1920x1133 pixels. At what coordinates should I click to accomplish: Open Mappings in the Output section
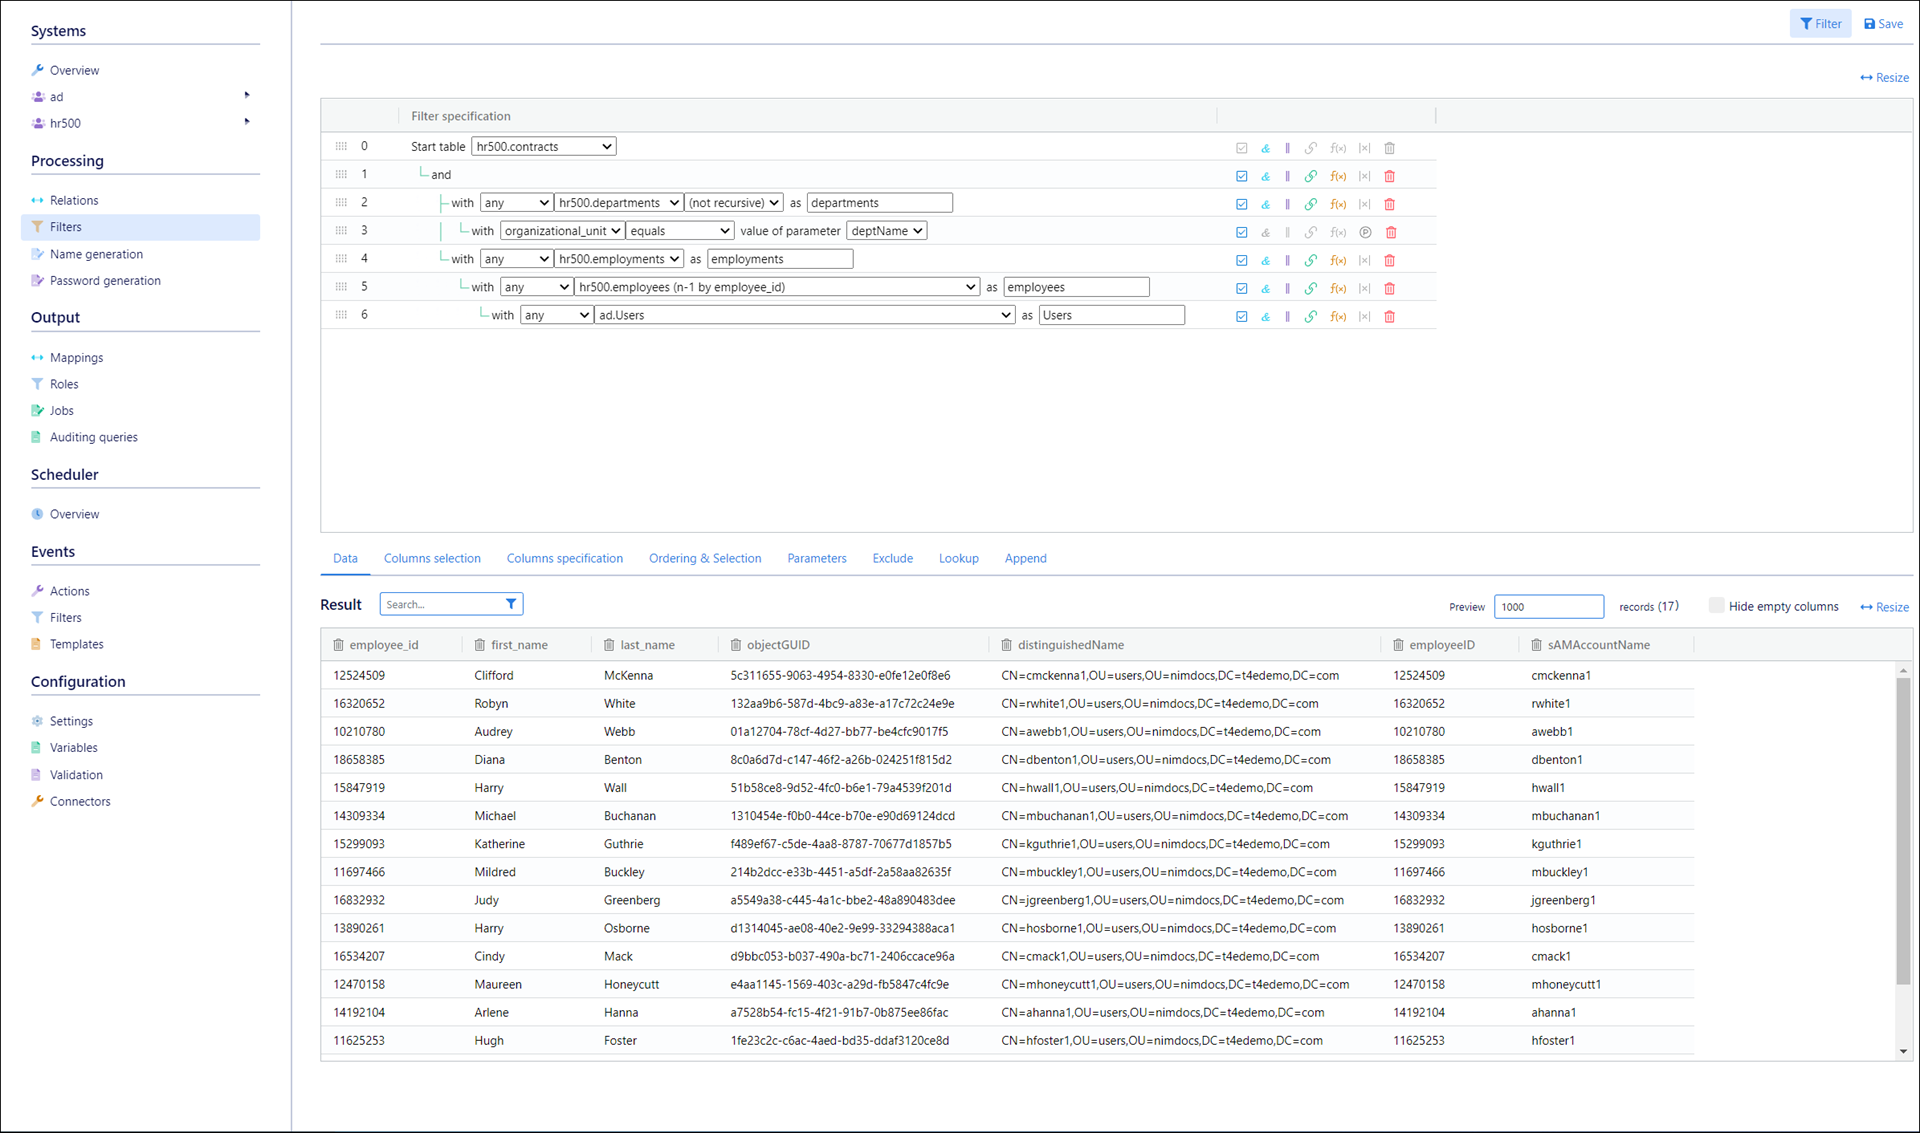pos(76,357)
